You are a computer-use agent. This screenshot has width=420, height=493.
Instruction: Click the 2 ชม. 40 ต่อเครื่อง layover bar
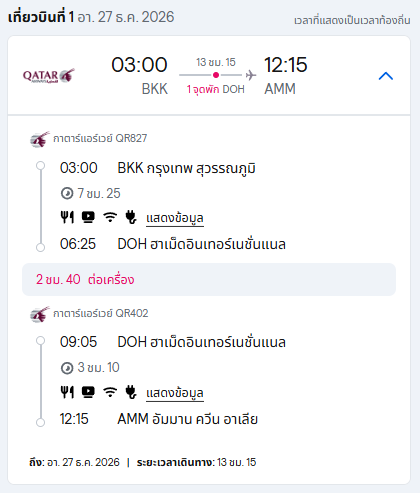point(209,279)
